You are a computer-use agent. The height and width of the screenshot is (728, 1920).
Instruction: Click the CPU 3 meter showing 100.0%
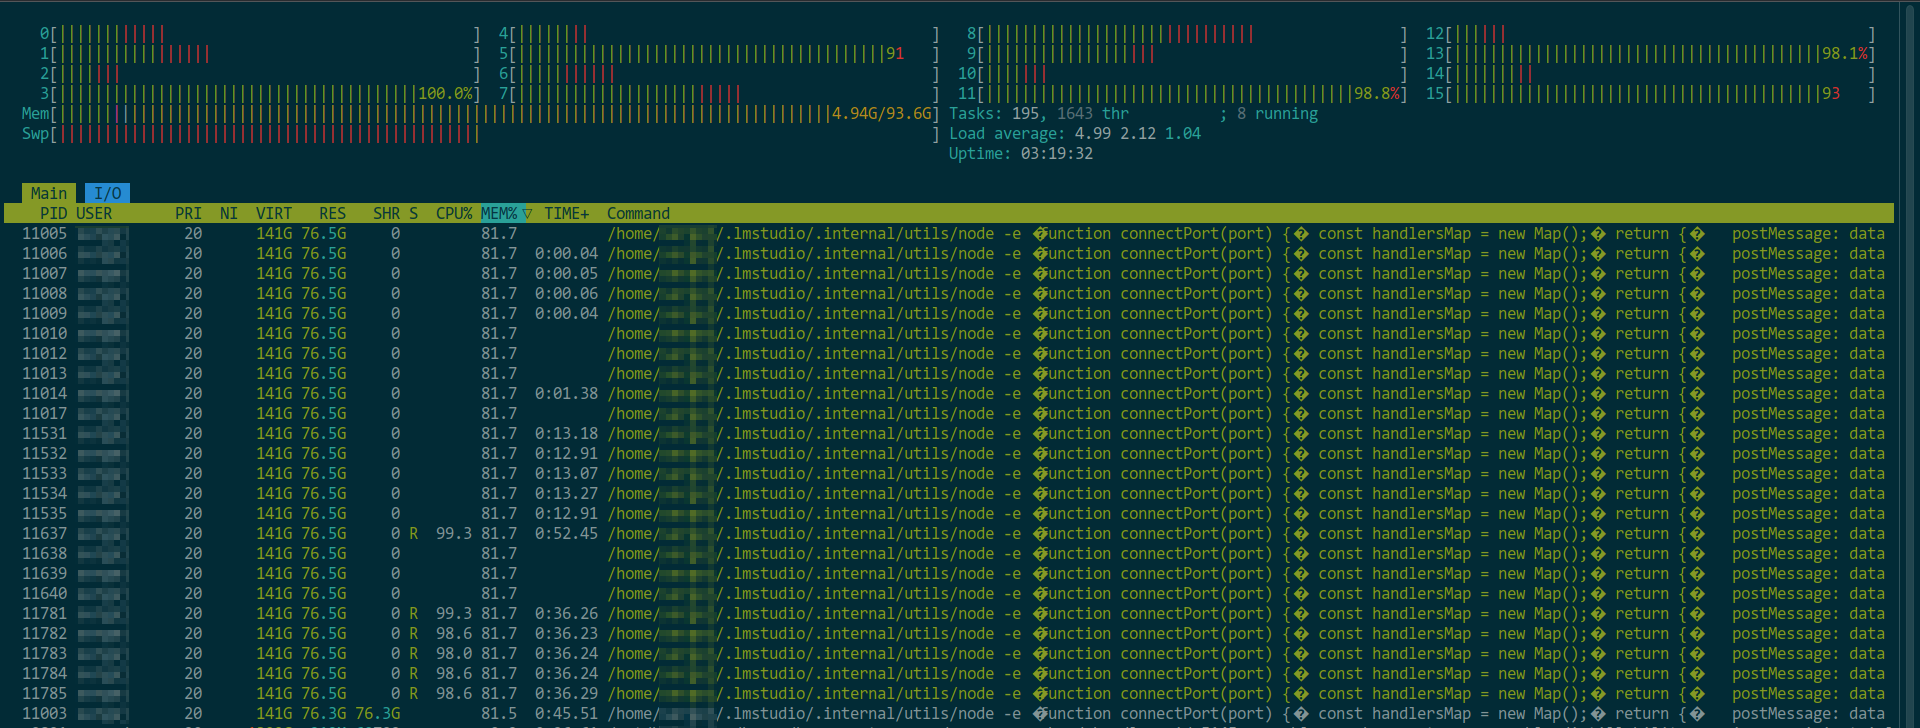(260, 94)
